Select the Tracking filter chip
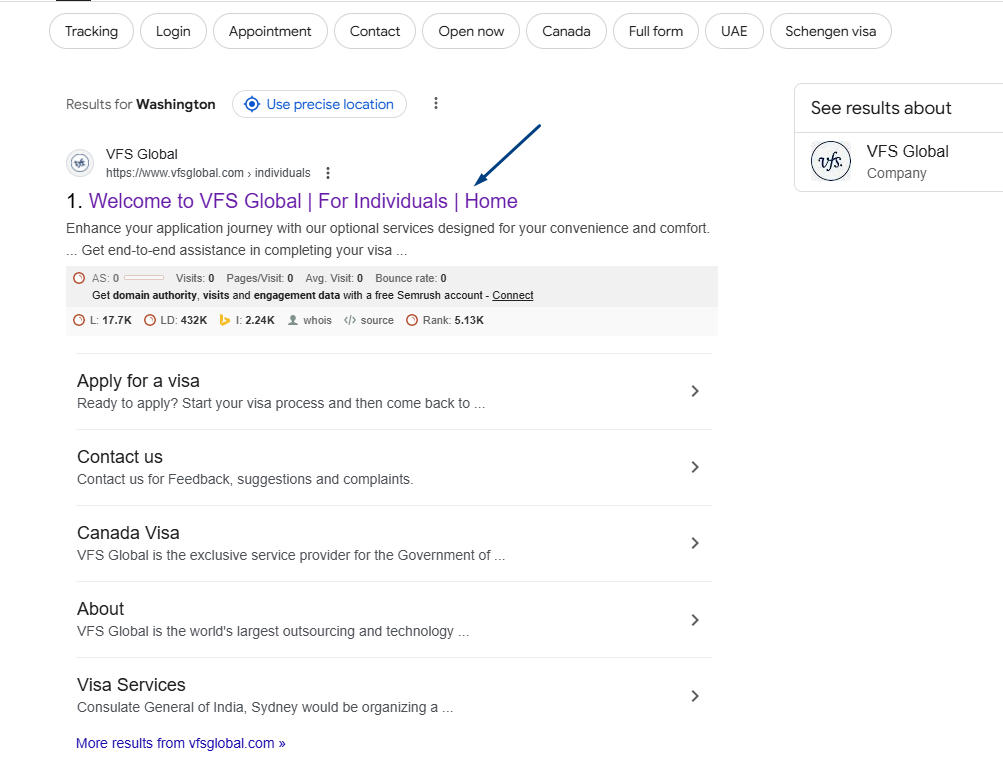Image resolution: width=1003 pixels, height=780 pixels. (91, 31)
